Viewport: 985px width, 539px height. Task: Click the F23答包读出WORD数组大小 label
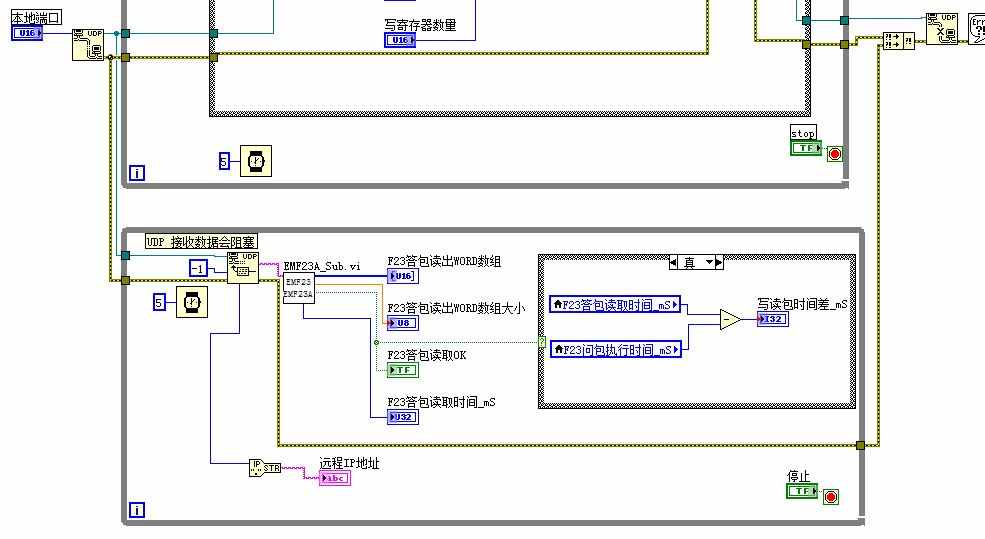click(x=456, y=308)
